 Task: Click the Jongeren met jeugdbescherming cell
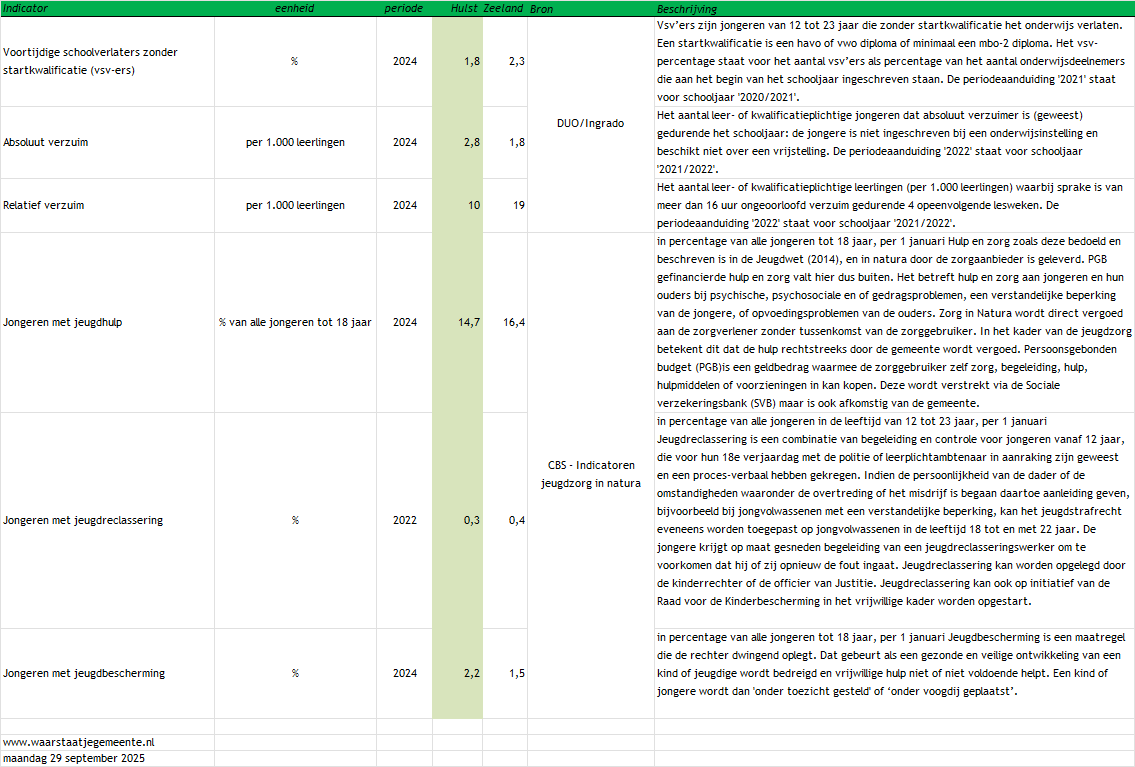point(84,673)
